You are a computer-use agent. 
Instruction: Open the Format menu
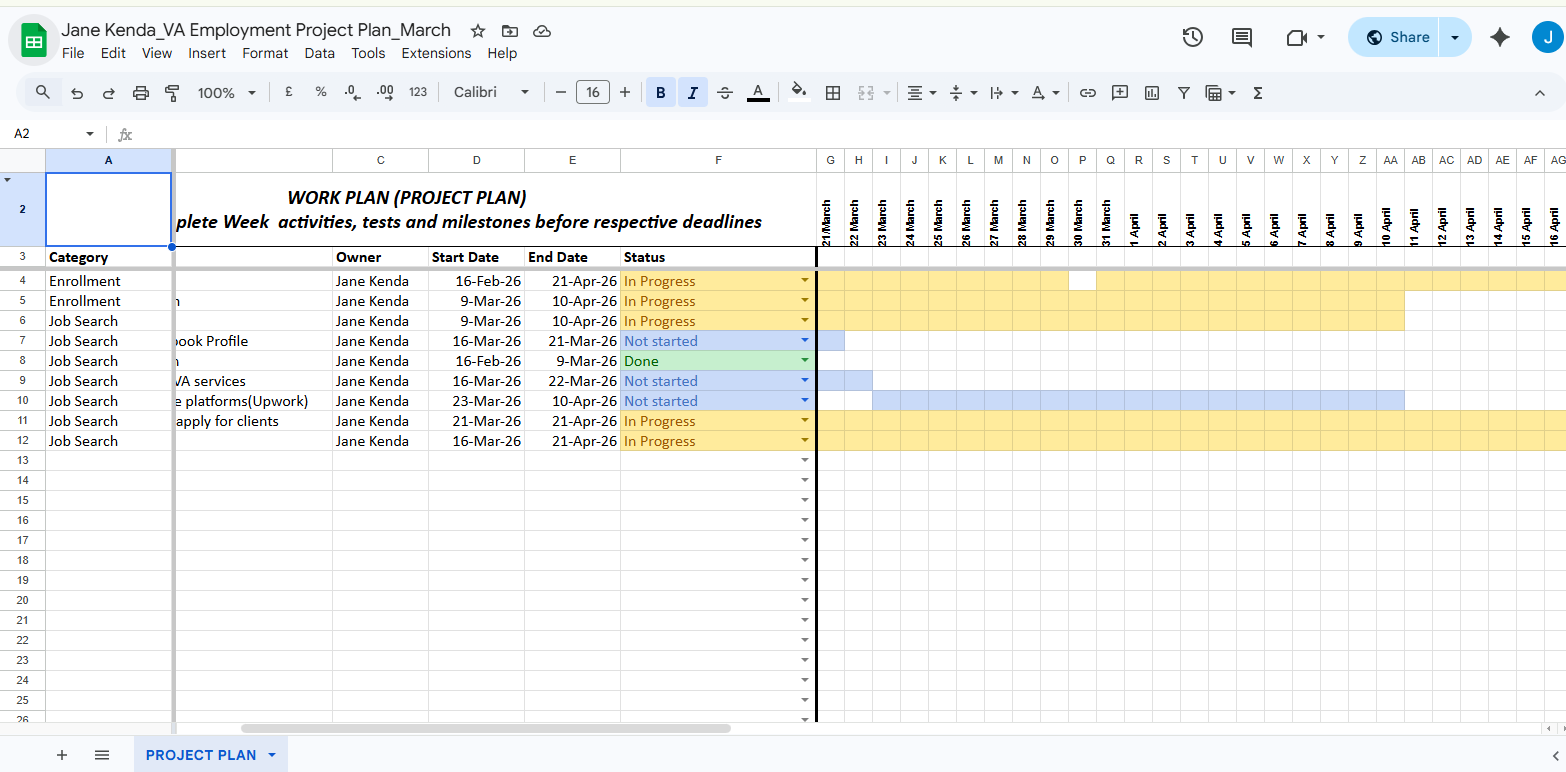coord(265,53)
